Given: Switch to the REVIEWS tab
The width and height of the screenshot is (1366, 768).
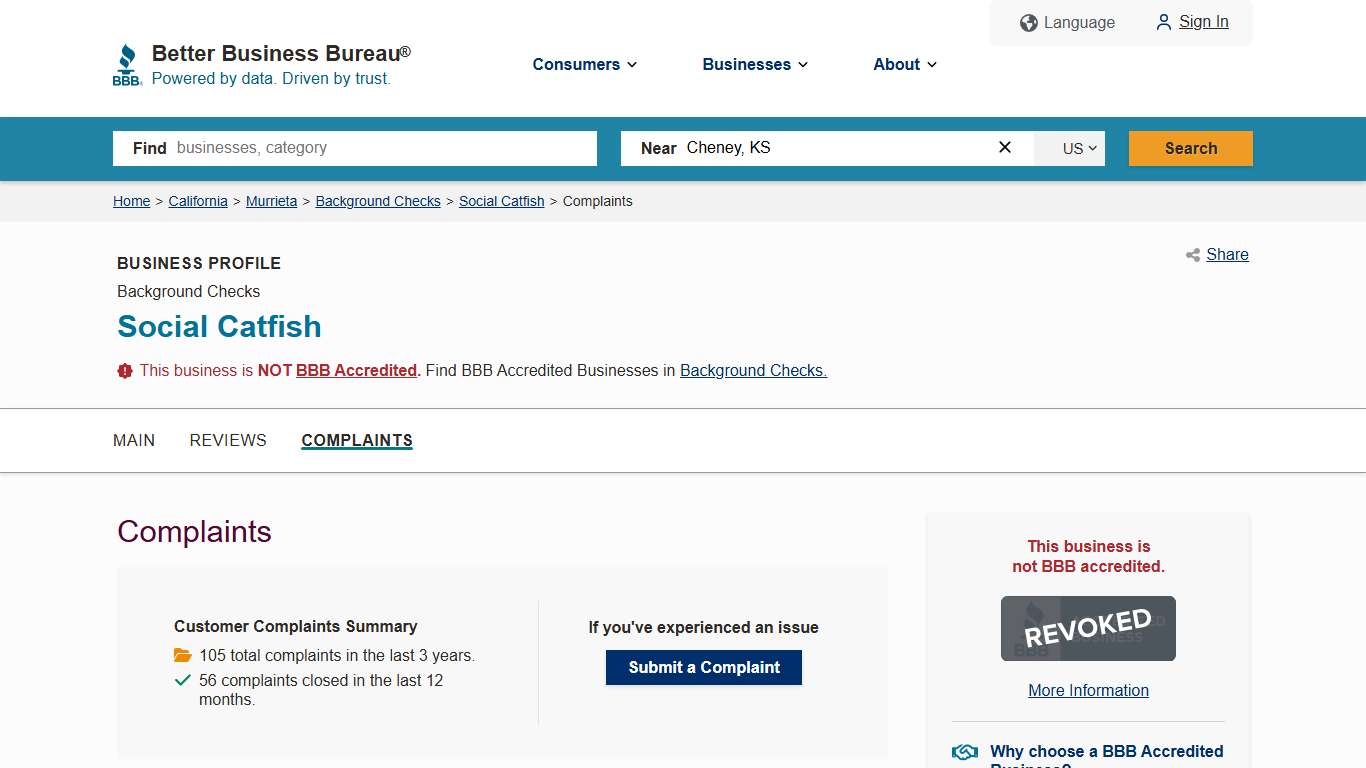Looking at the screenshot, I should [x=227, y=440].
